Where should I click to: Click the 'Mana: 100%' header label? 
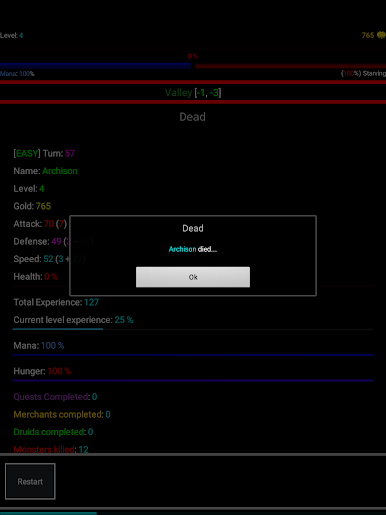(x=17, y=74)
